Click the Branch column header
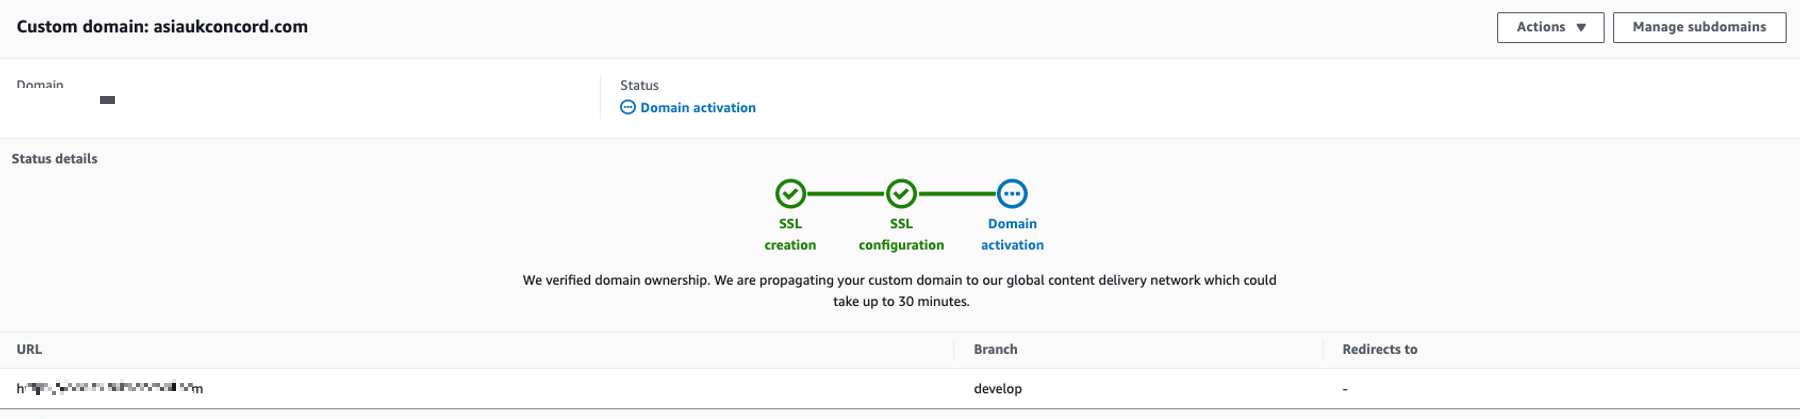Screen dimensions: 1800x419 tap(995, 349)
